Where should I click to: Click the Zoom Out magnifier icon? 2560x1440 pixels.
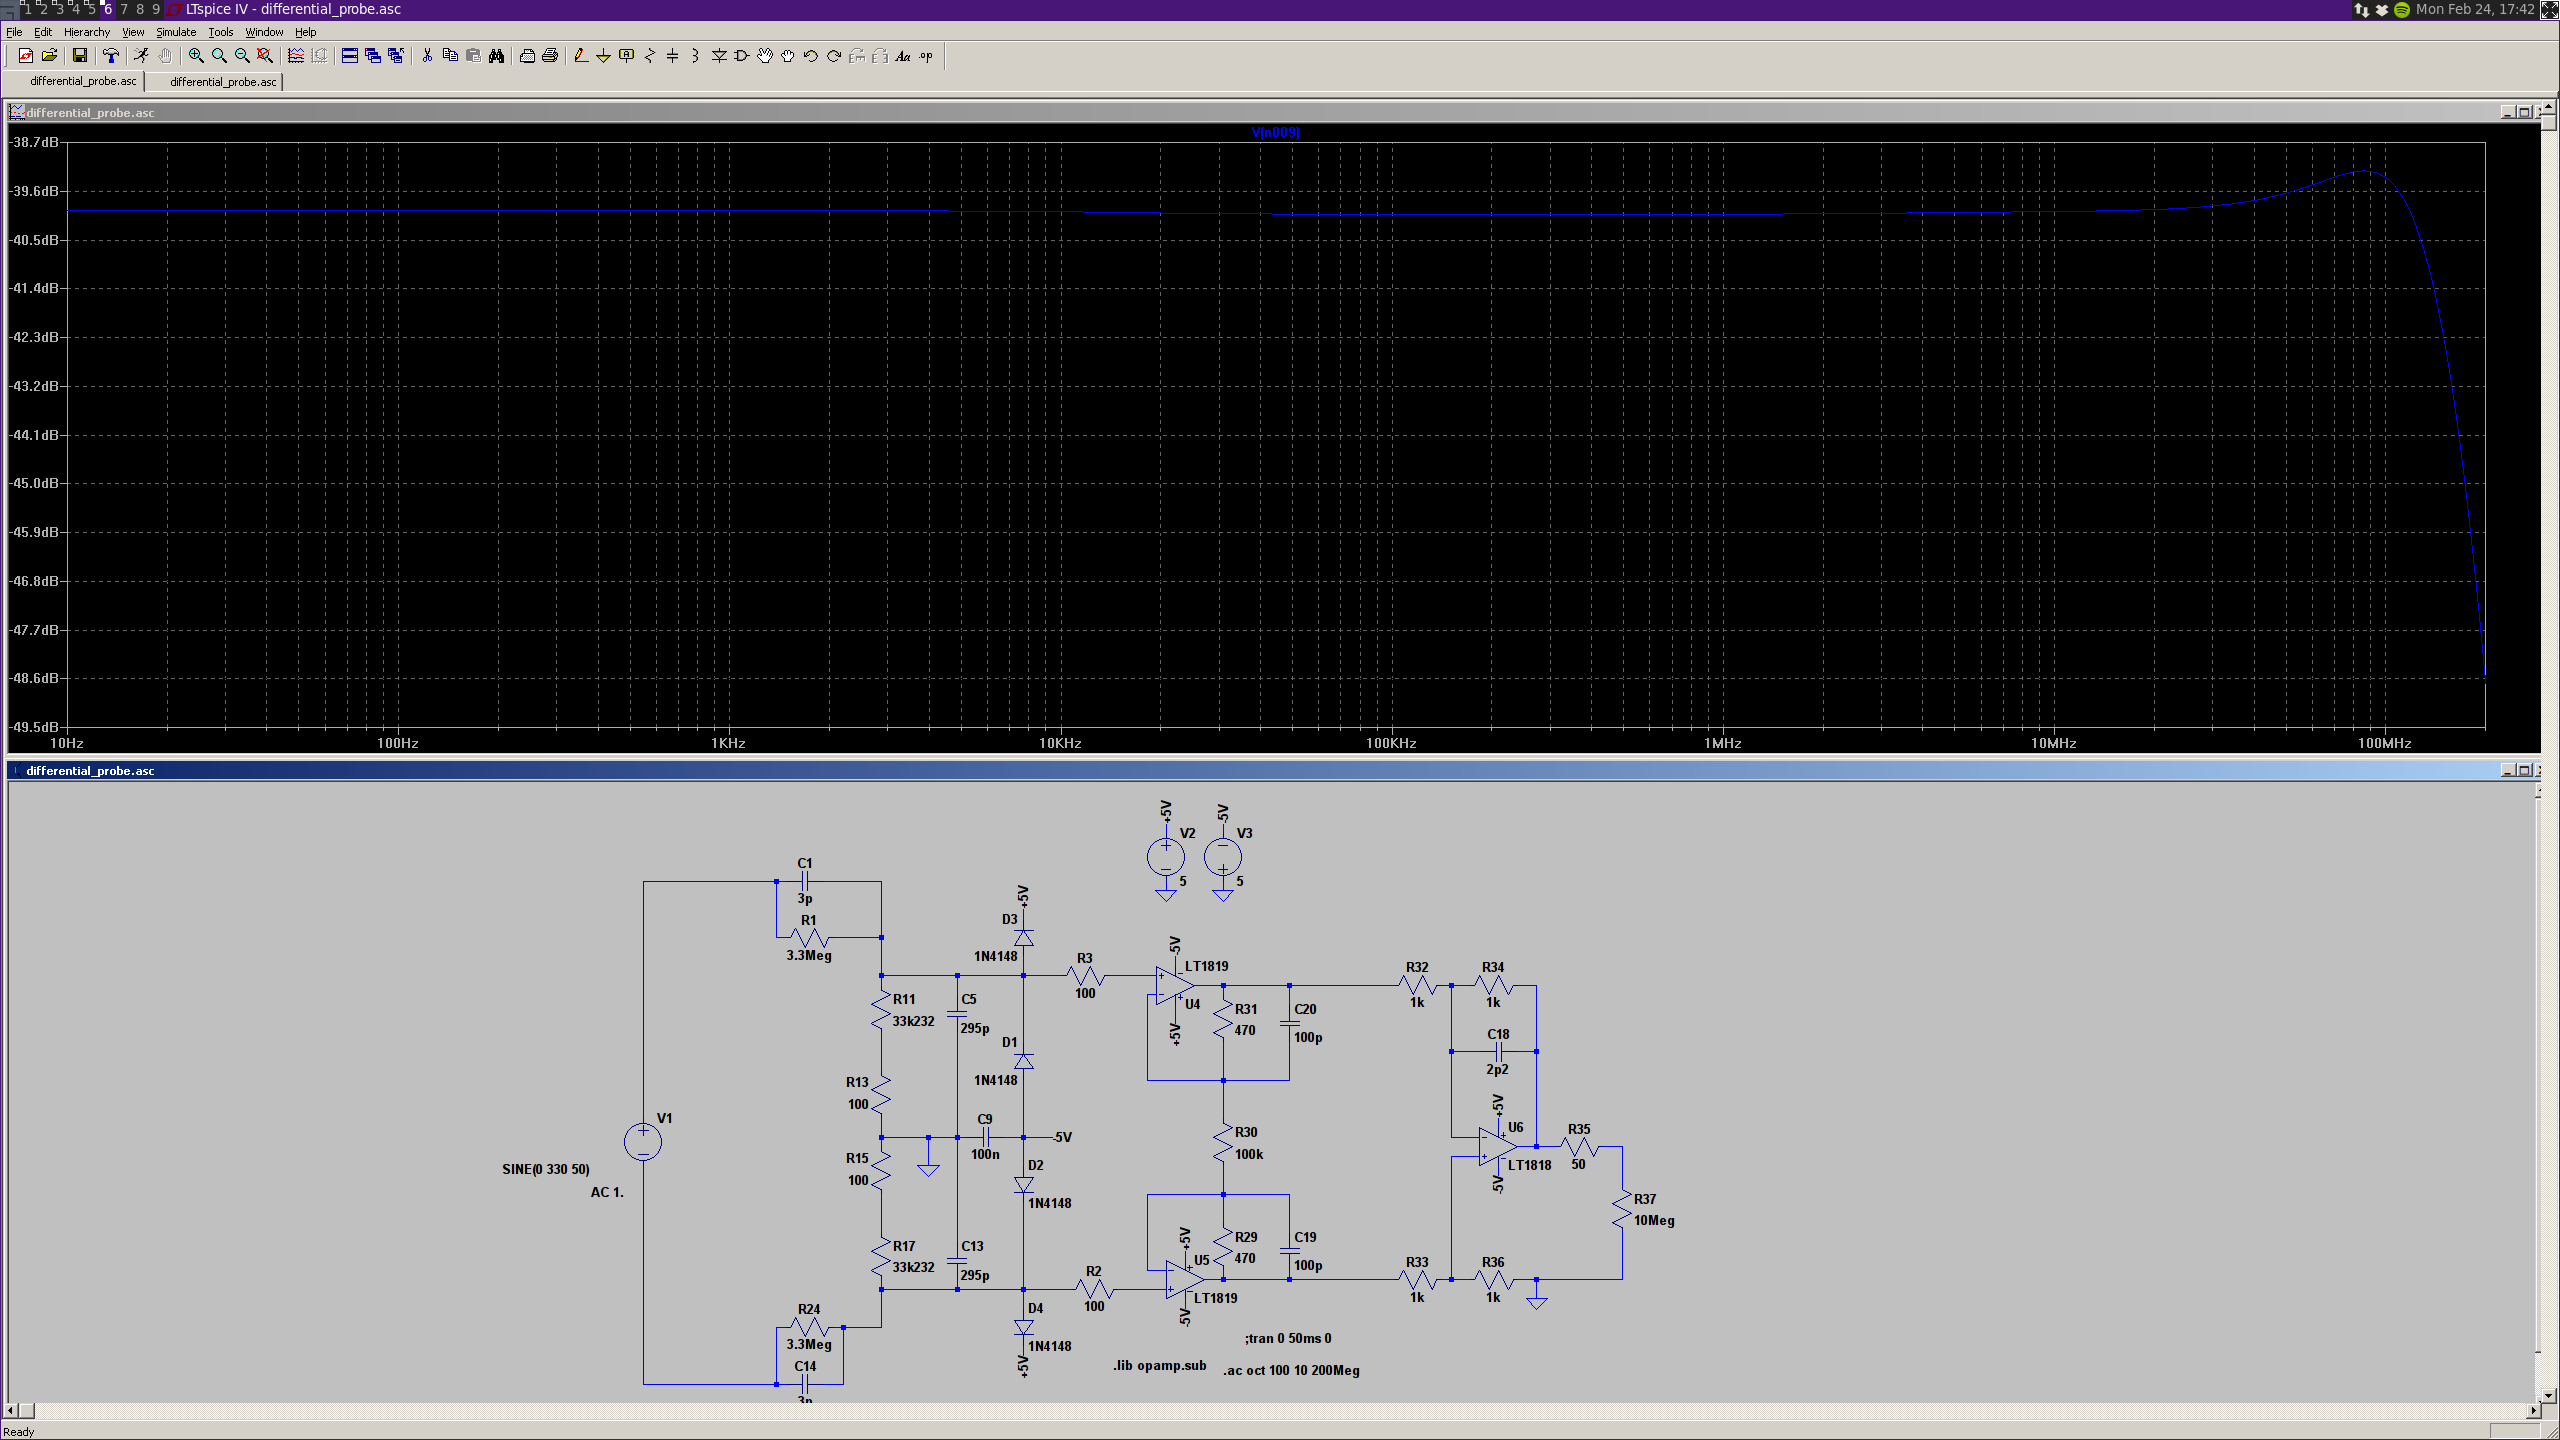click(x=242, y=56)
